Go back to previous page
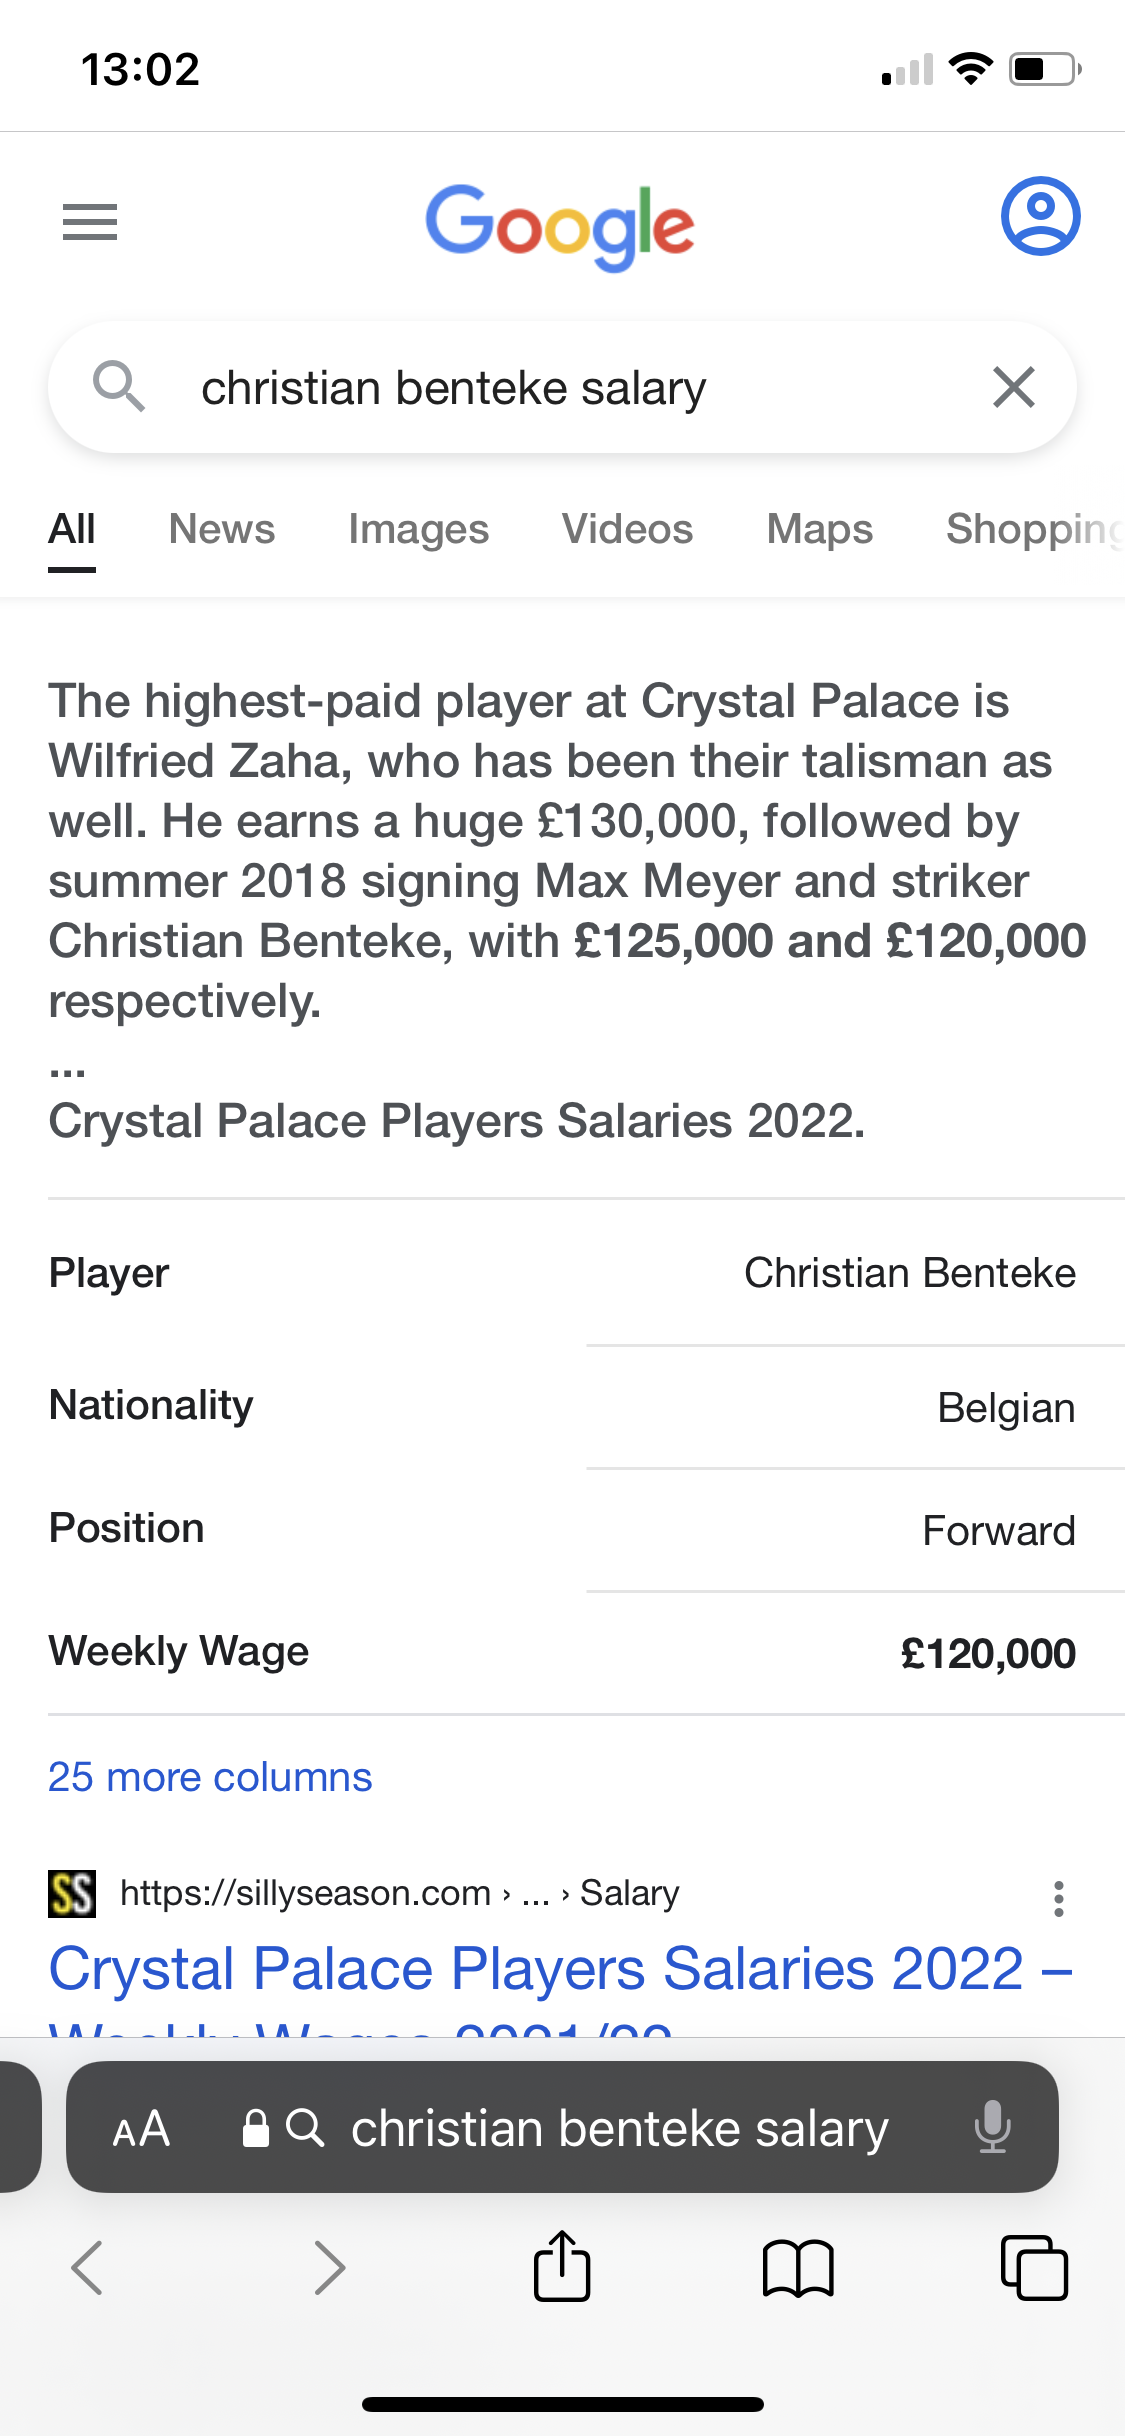This screenshot has width=1125, height=2436. [x=88, y=2267]
